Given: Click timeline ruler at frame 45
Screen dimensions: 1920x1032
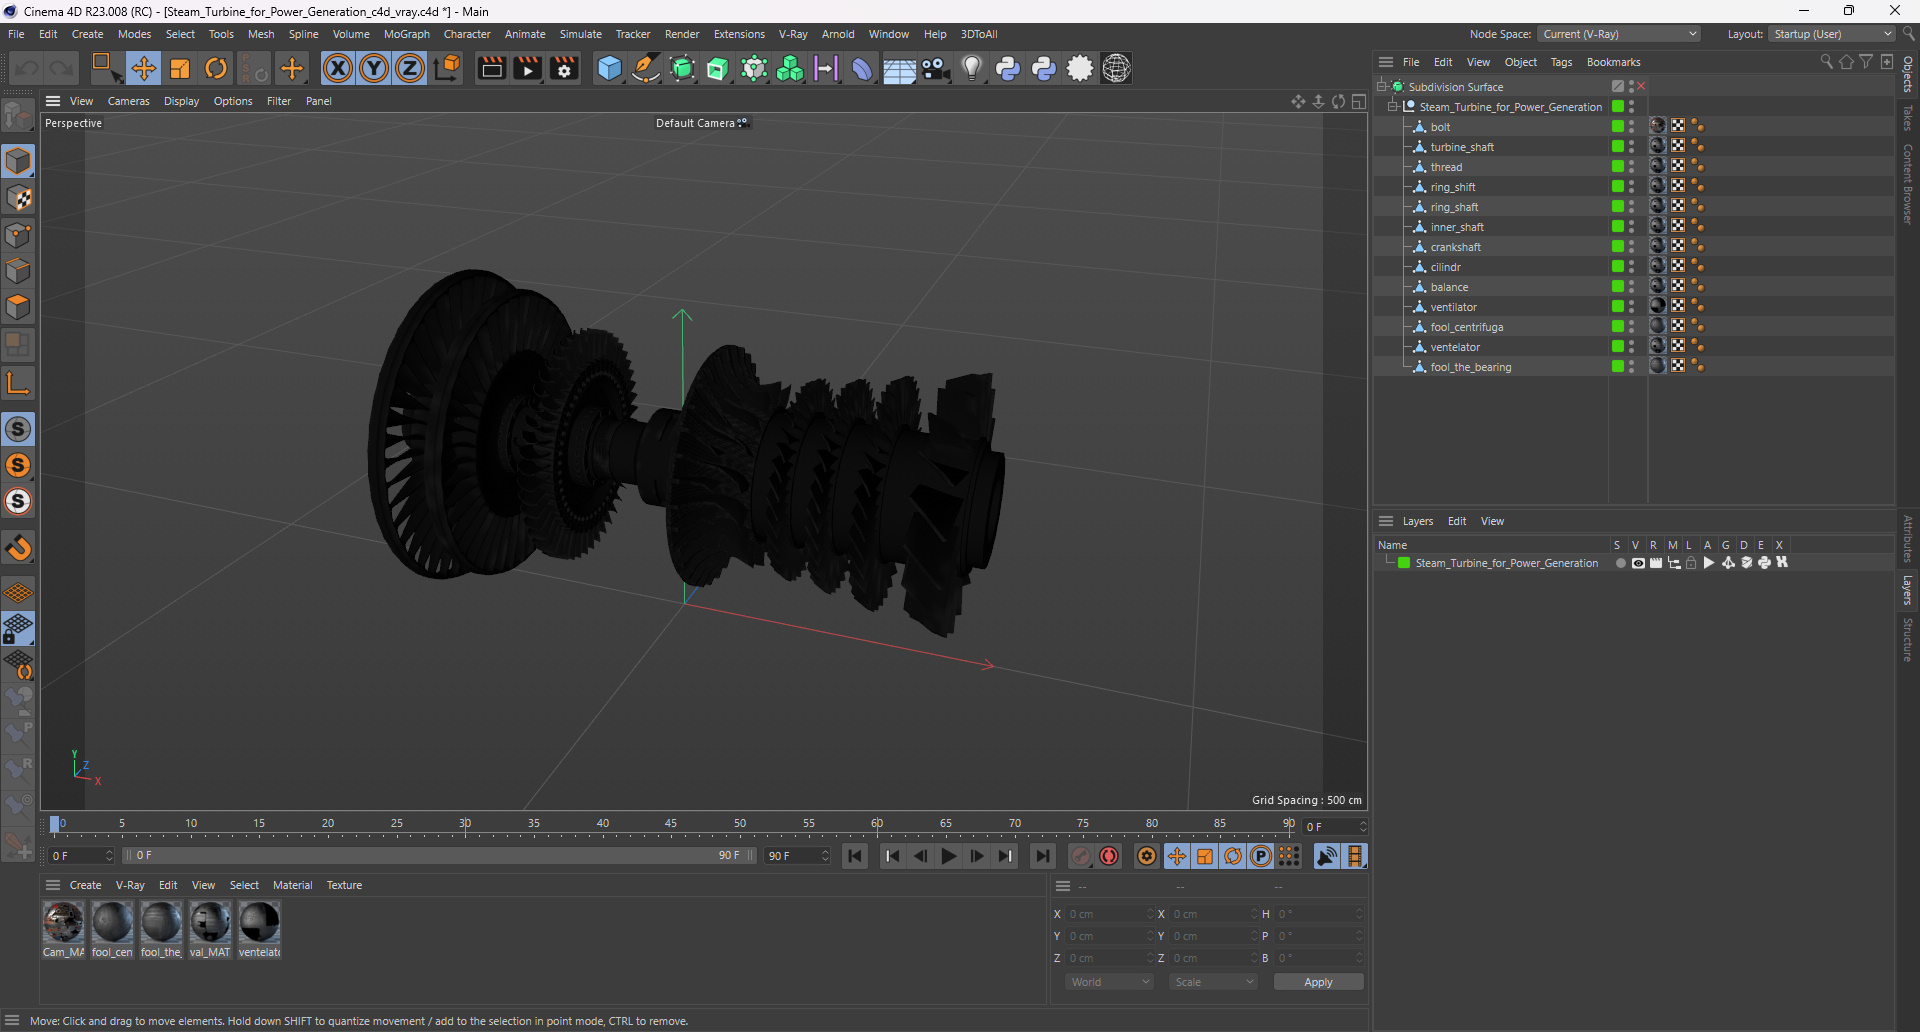Looking at the screenshot, I should coord(671,824).
